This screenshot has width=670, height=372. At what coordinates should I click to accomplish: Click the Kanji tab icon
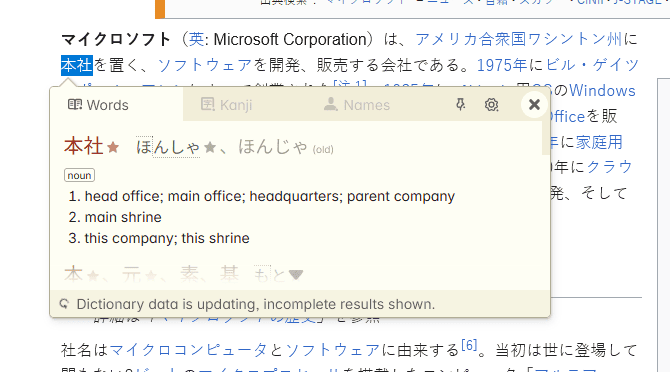click(x=208, y=105)
